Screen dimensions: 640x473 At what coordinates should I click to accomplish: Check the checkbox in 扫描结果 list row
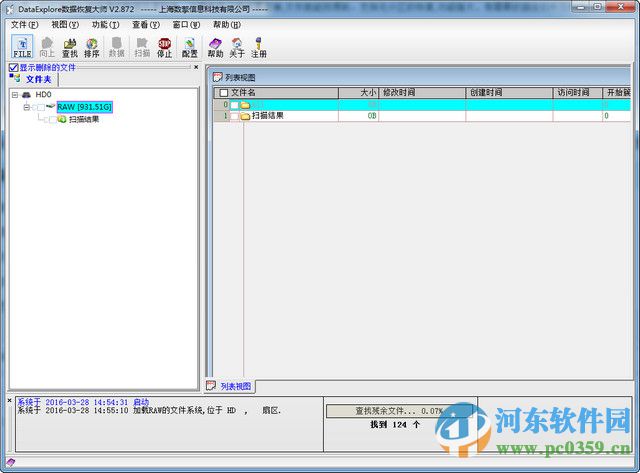tap(234, 116)
